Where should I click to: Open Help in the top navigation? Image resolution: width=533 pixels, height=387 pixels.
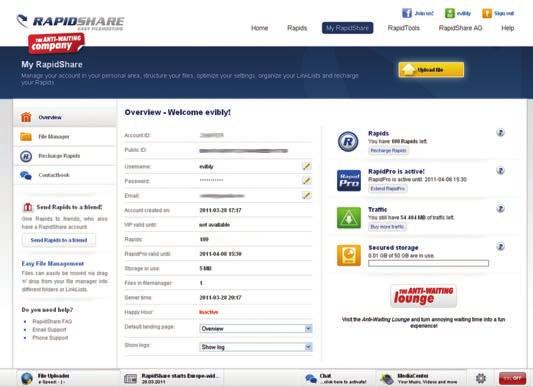click(x=508, y=28)
